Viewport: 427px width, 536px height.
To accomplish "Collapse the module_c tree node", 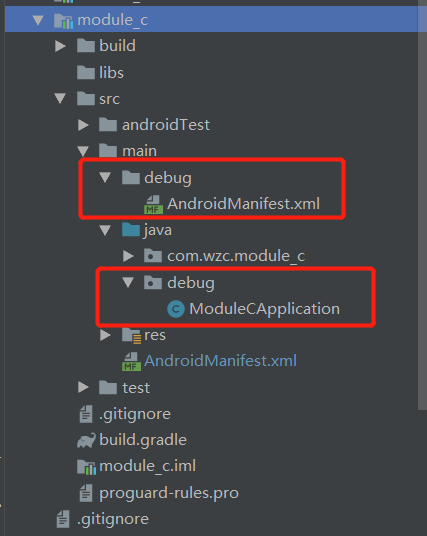I will pos(38,20).
